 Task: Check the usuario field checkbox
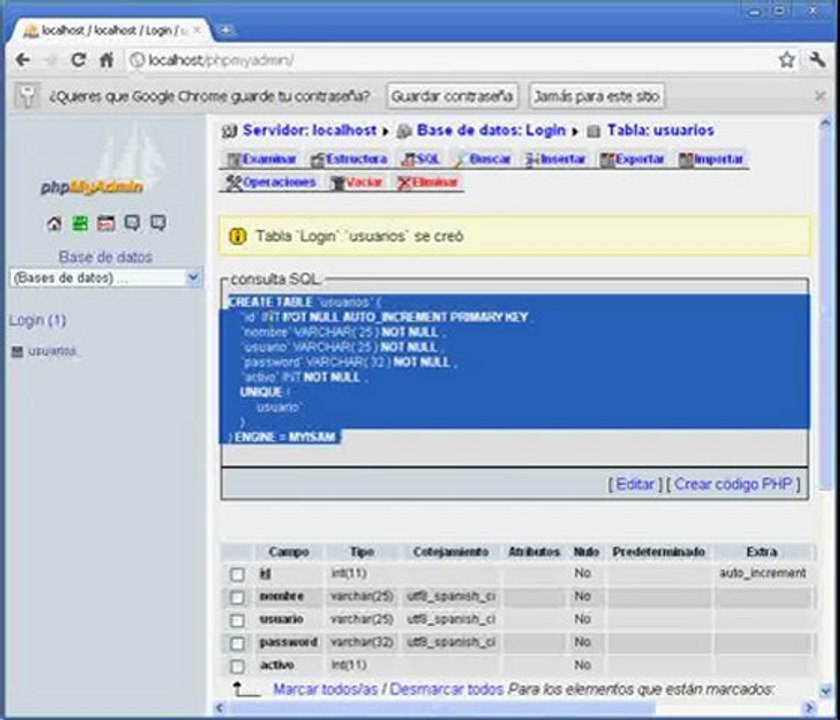pyautogui.click(x=237, y=620)
